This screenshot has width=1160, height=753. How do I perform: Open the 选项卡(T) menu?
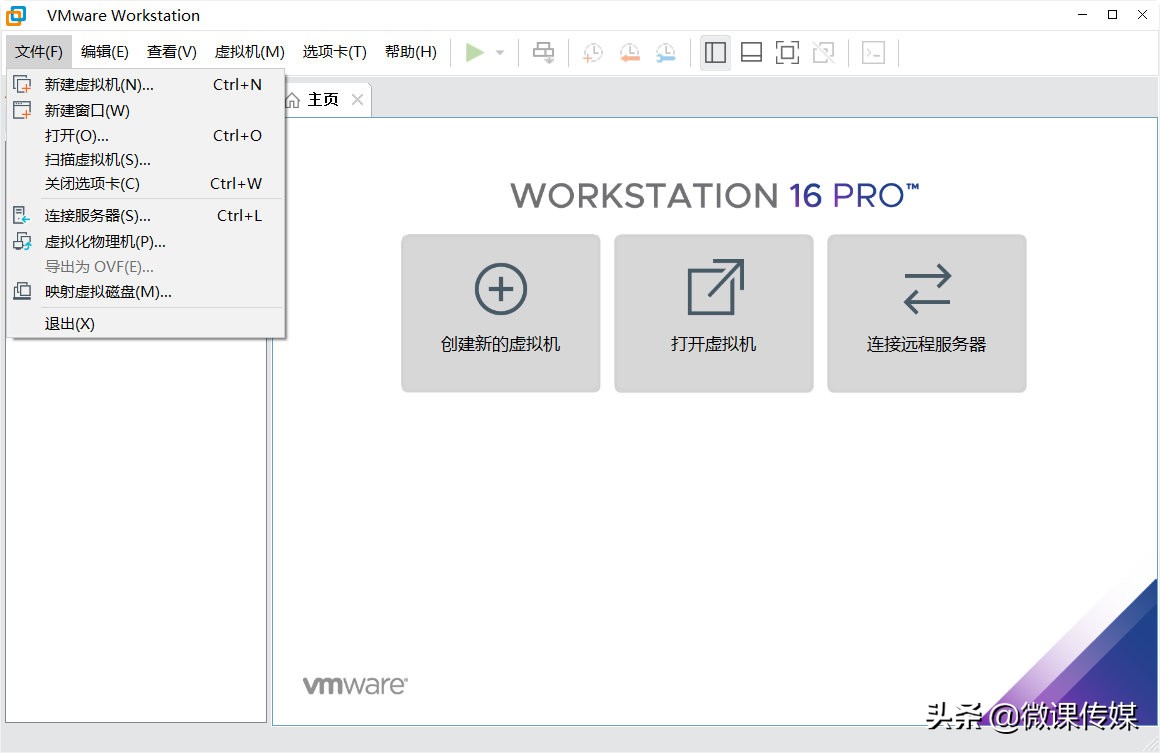point(334,52)
